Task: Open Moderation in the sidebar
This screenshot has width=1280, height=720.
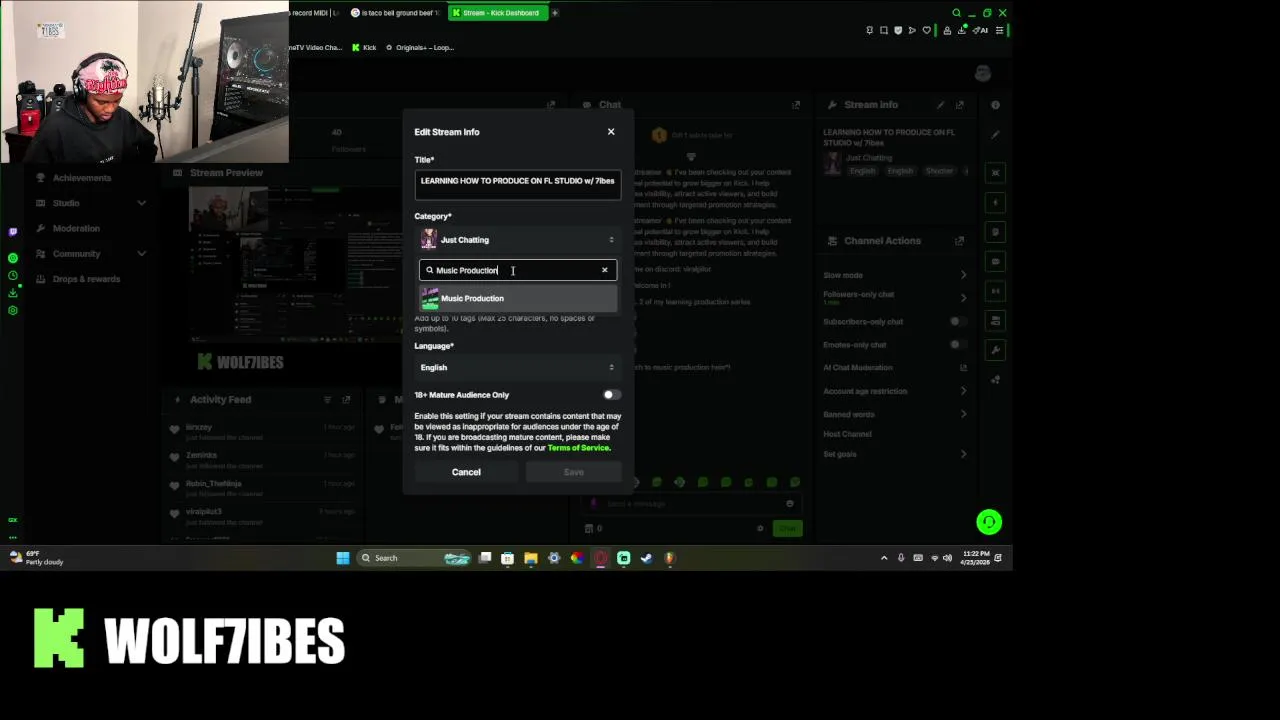Action: point(76,228)
